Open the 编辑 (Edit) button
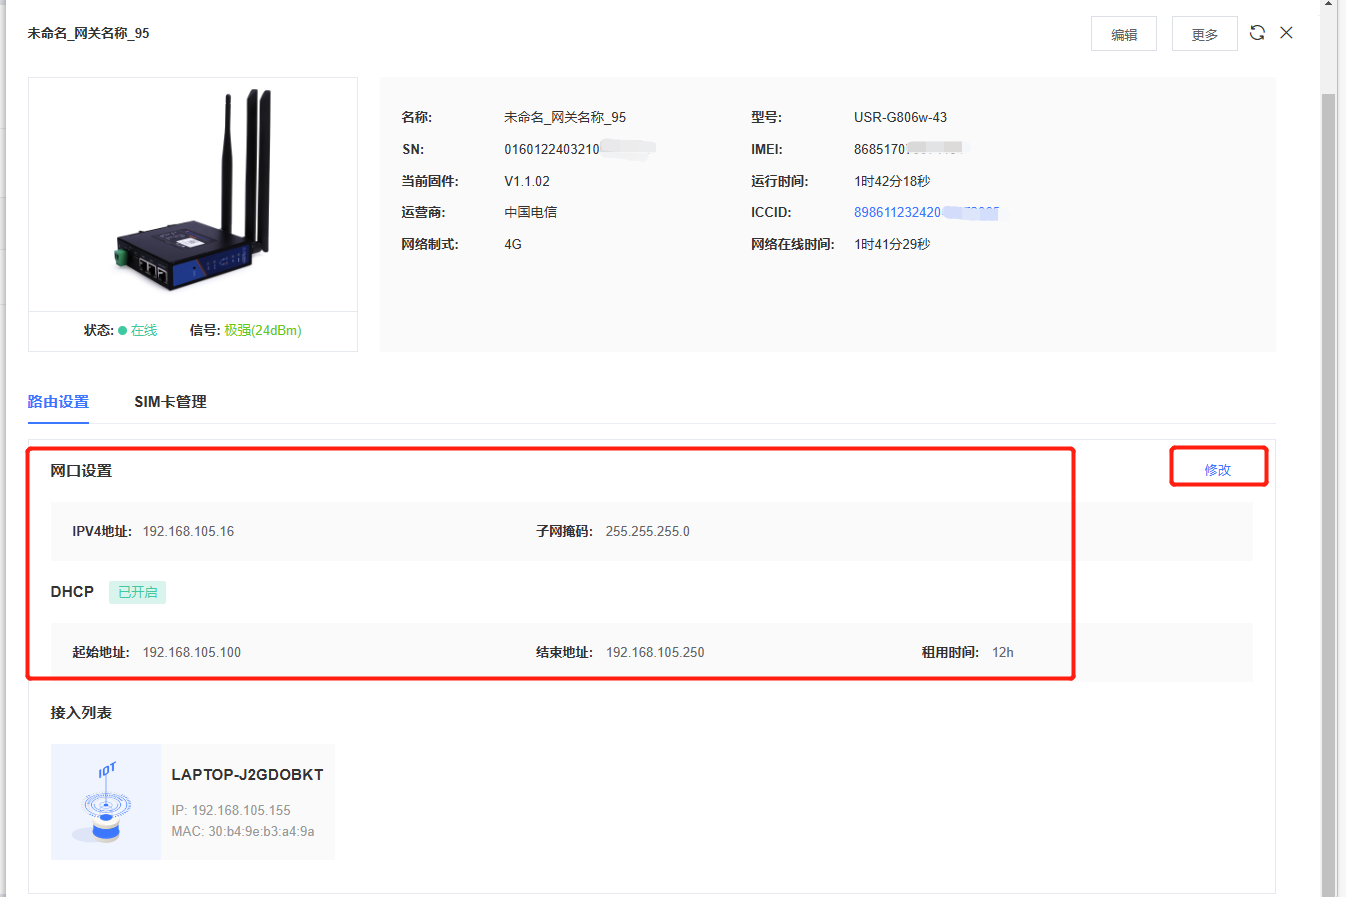 click(1123, 34)
